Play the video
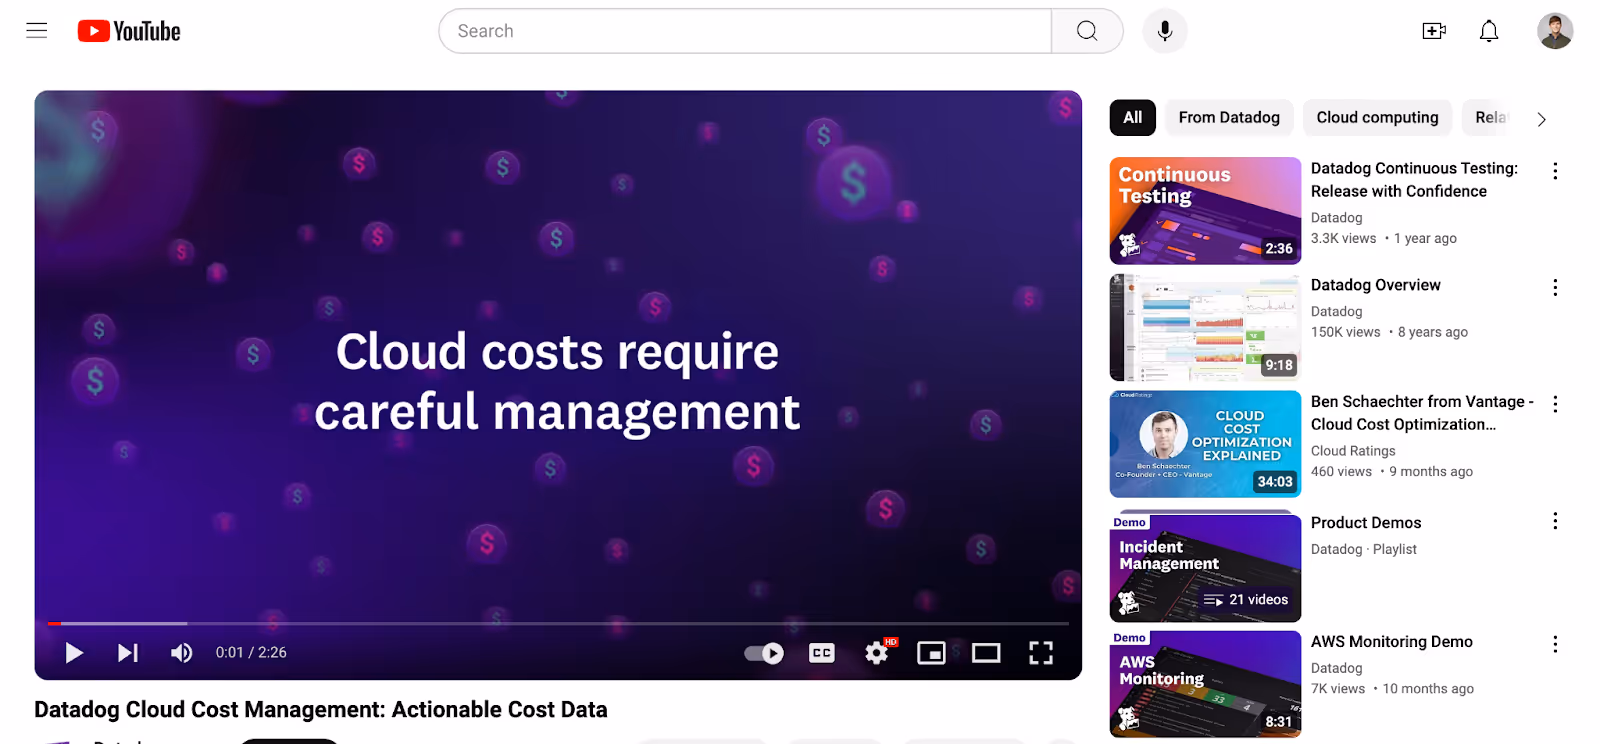Screen dimensions: 1600x744 point(74,653)
